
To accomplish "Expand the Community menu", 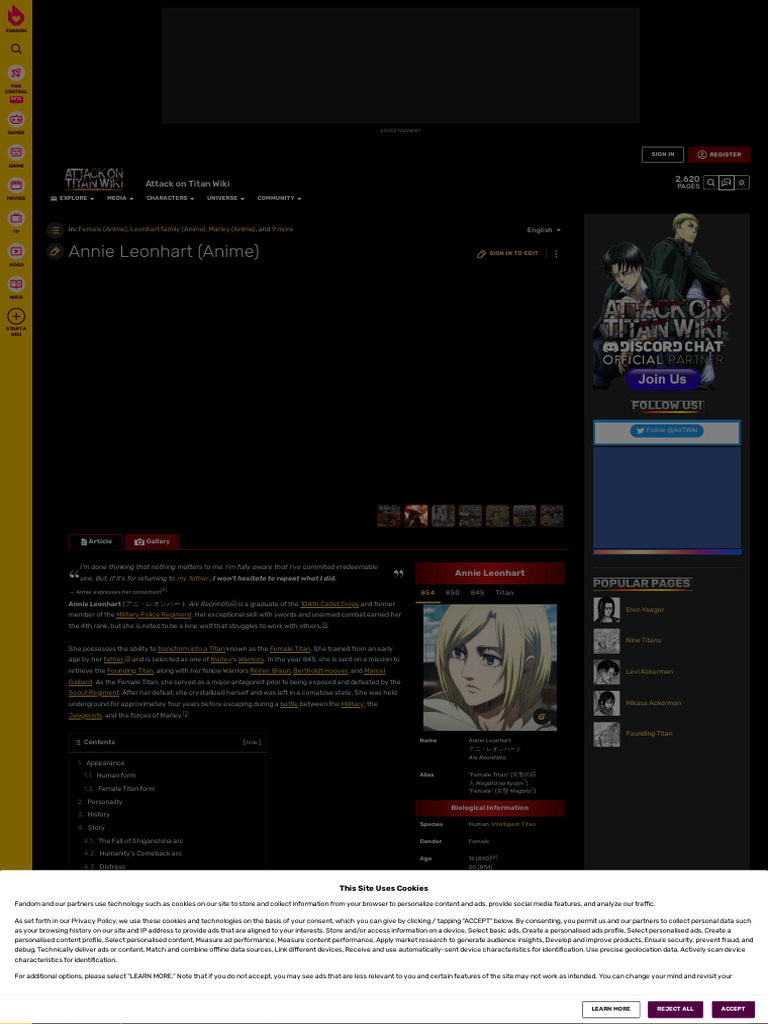I will point(279,198).
